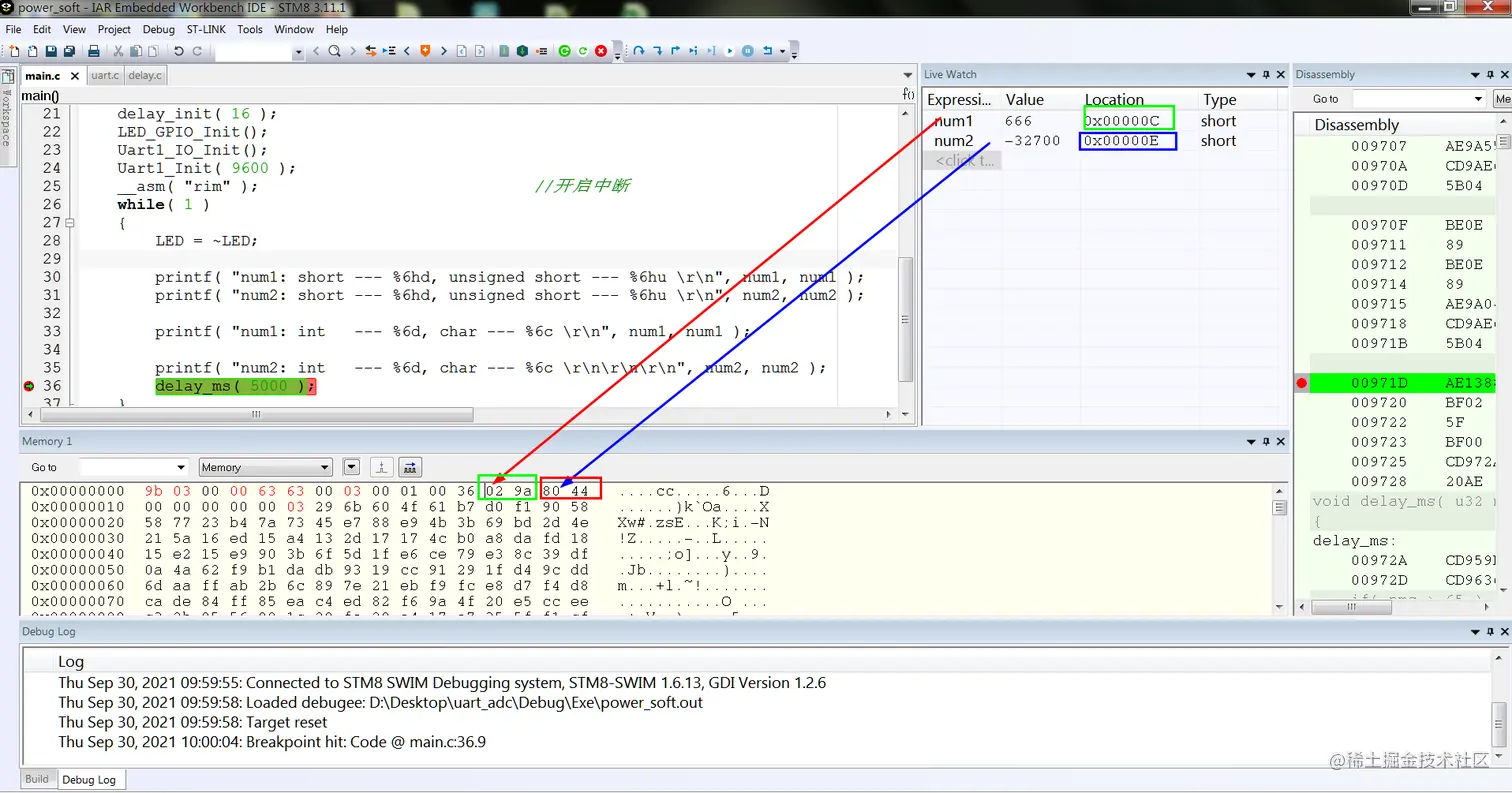
Task: Click the blue Step Over debug icon
Action: [639, 50]
